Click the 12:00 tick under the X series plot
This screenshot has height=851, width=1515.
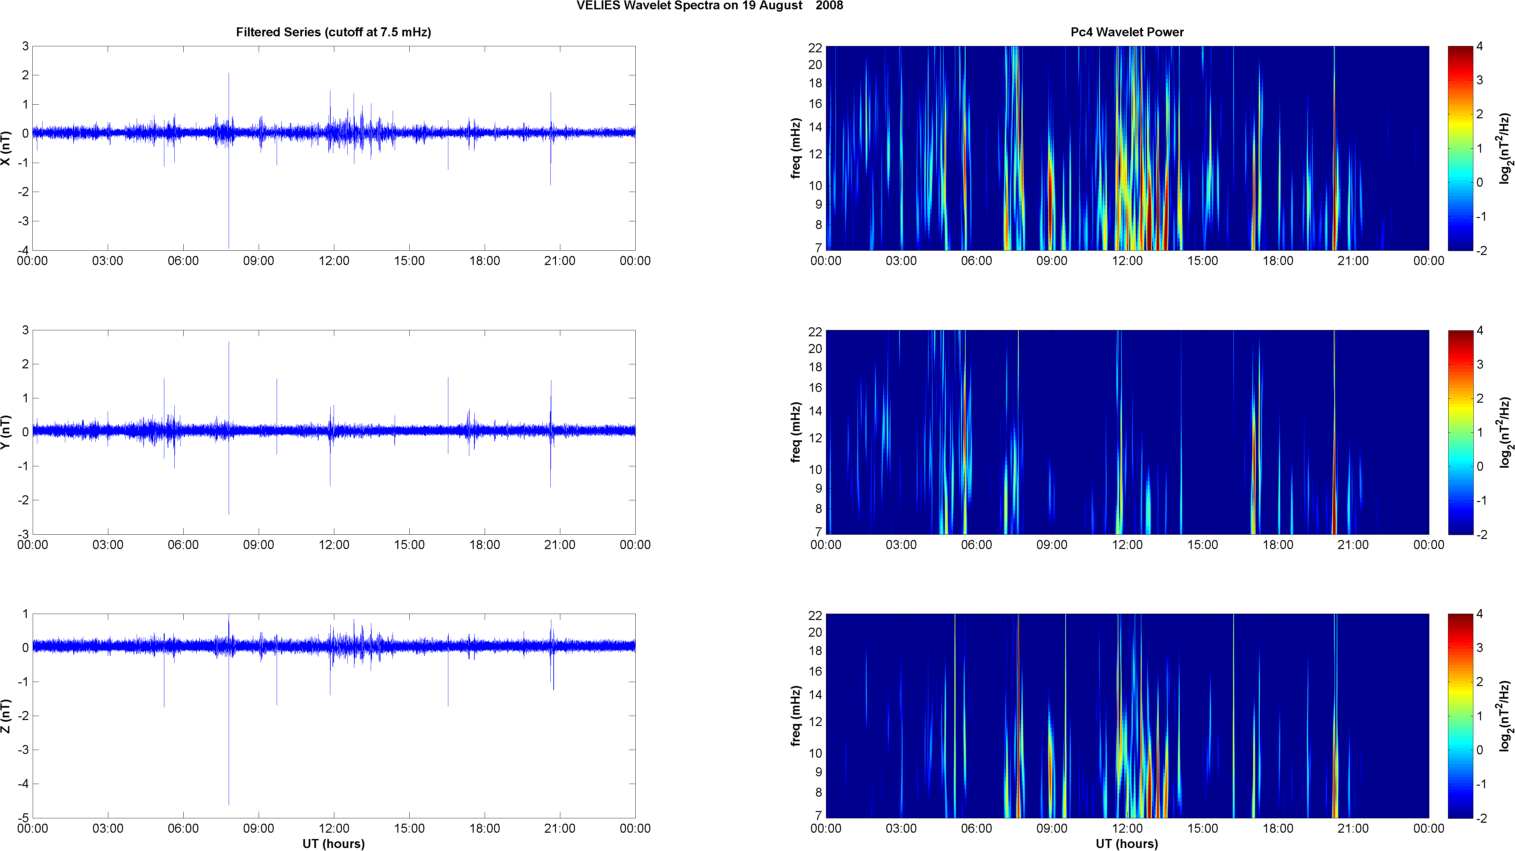pos(334,261)
